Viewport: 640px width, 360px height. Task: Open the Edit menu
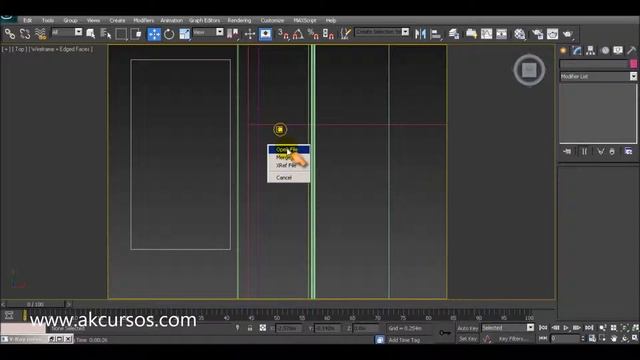click(28, 20)
